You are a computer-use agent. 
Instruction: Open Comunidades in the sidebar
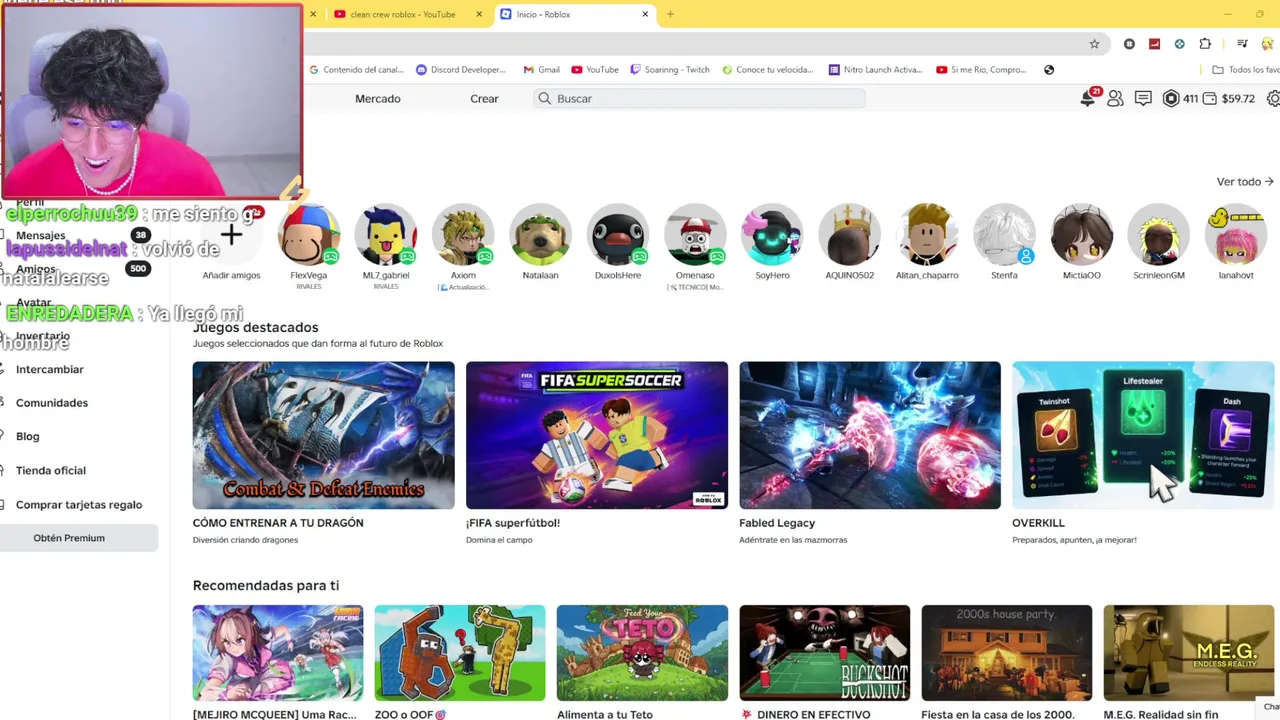click(52, 403)
